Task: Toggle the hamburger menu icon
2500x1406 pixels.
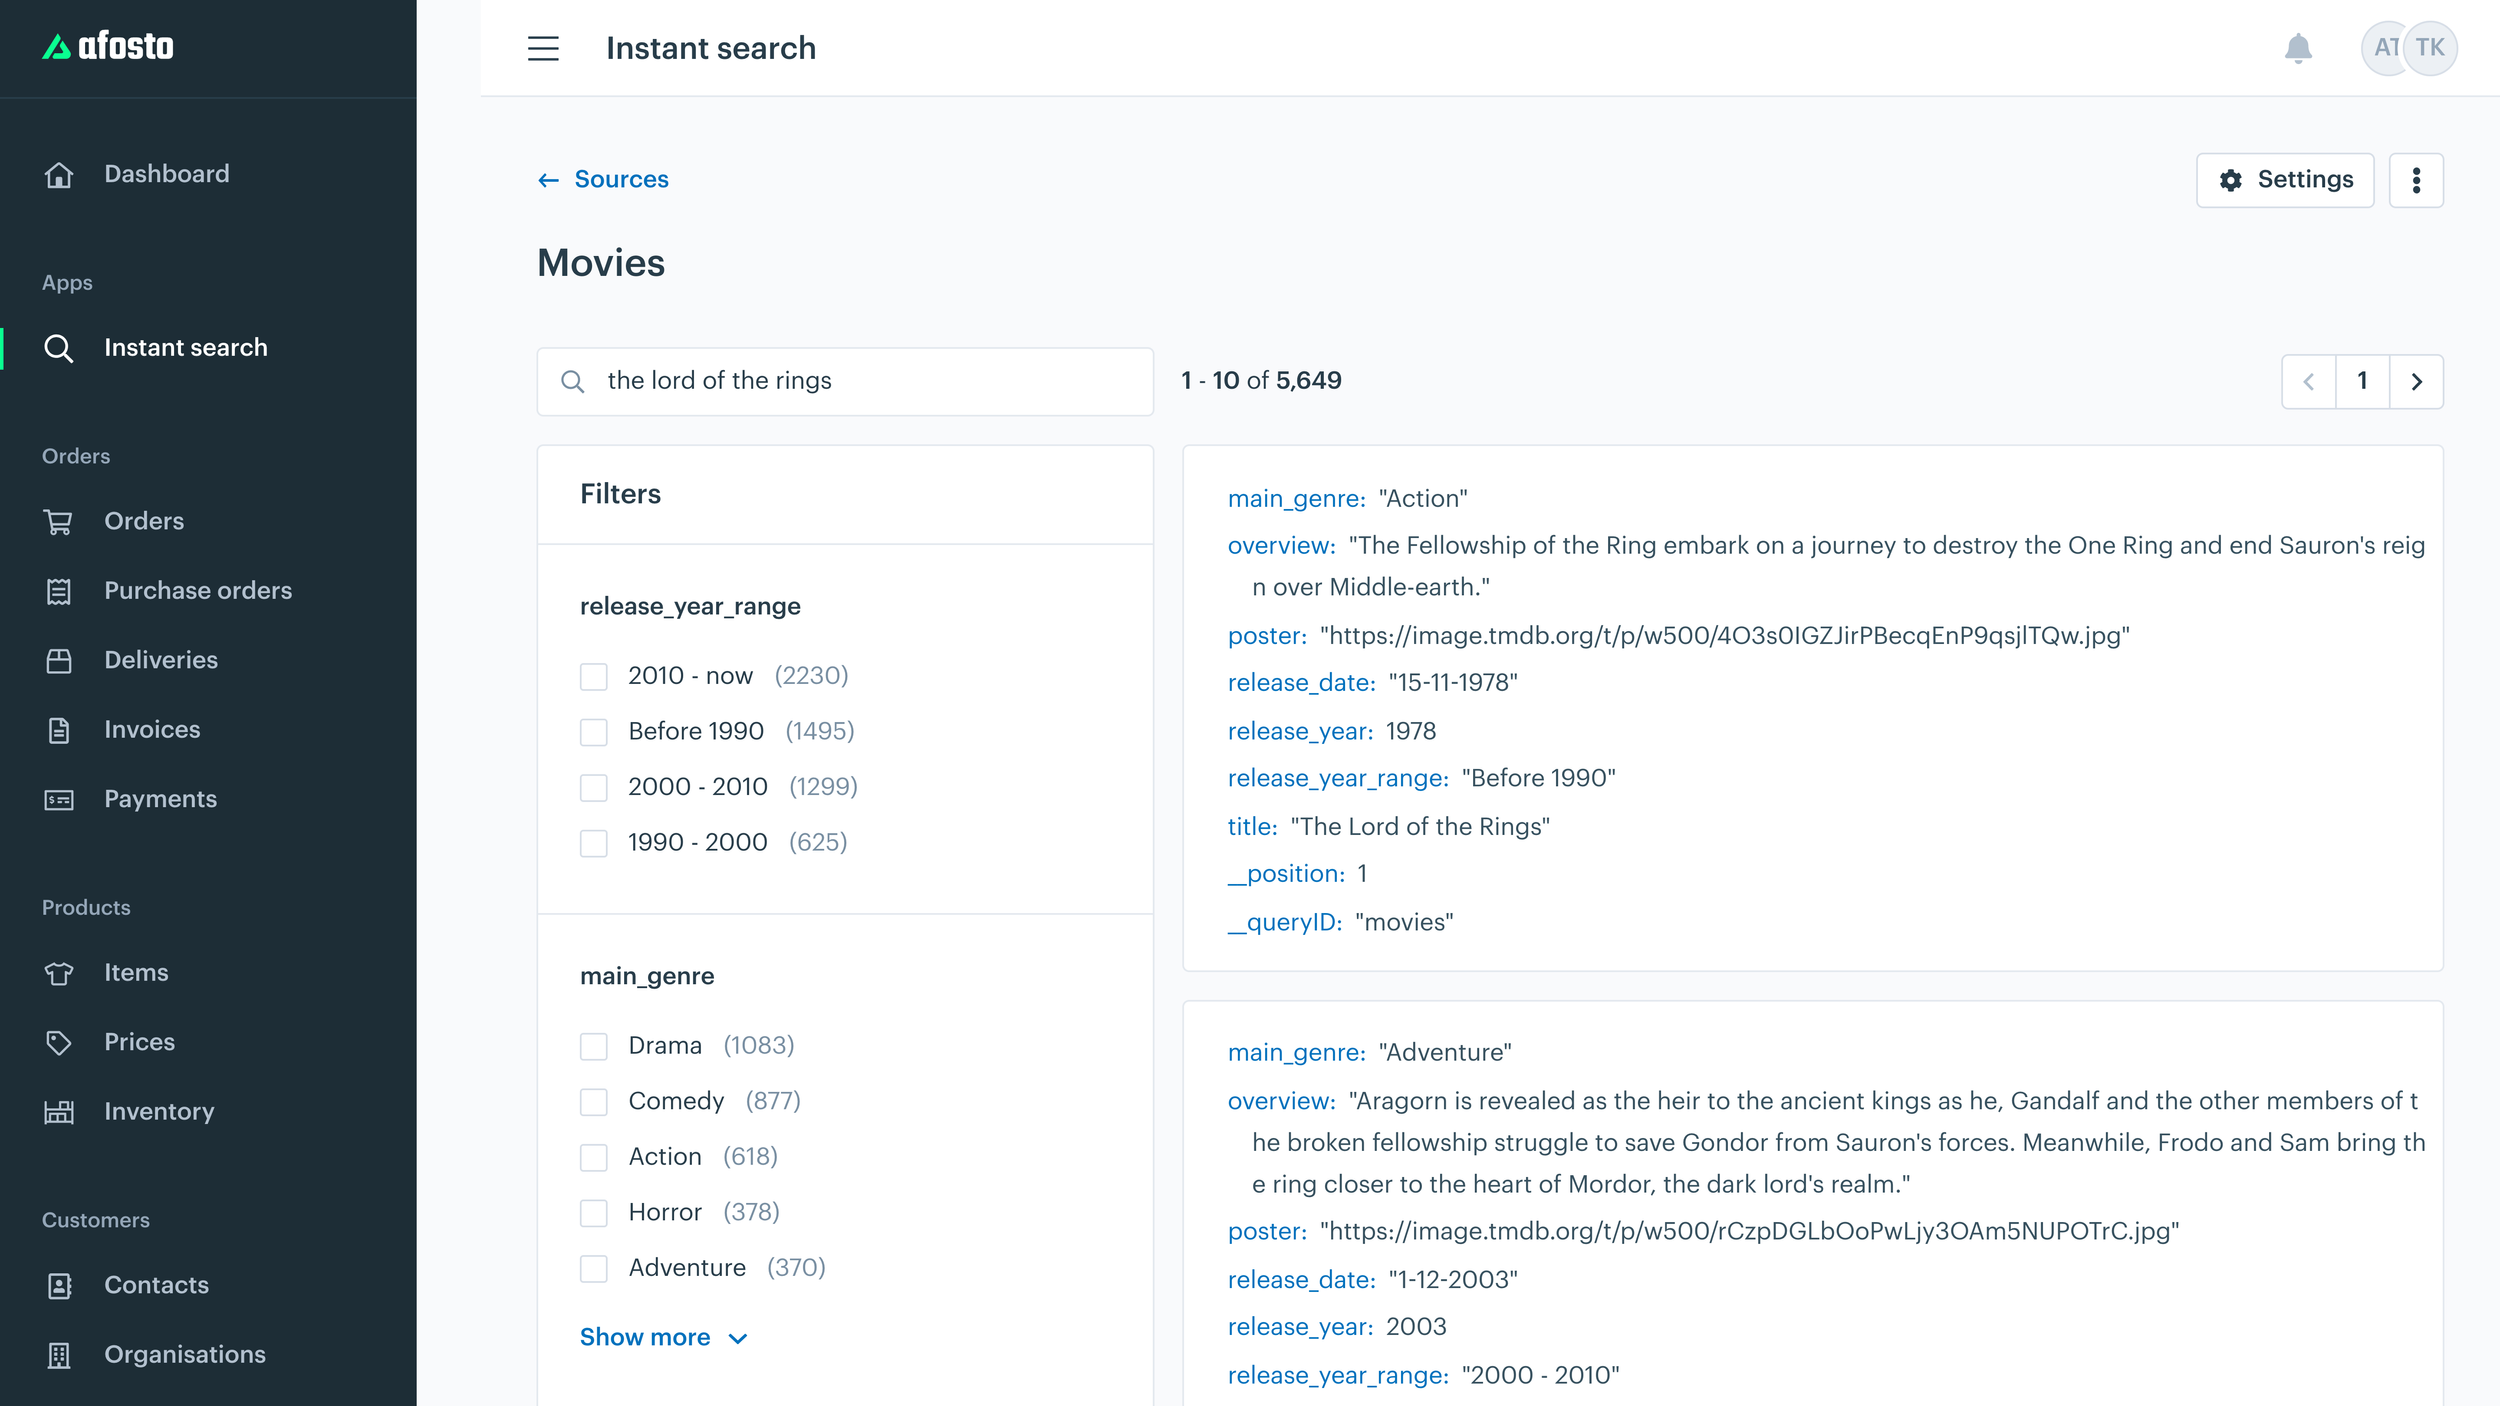Action: [543, 48]
